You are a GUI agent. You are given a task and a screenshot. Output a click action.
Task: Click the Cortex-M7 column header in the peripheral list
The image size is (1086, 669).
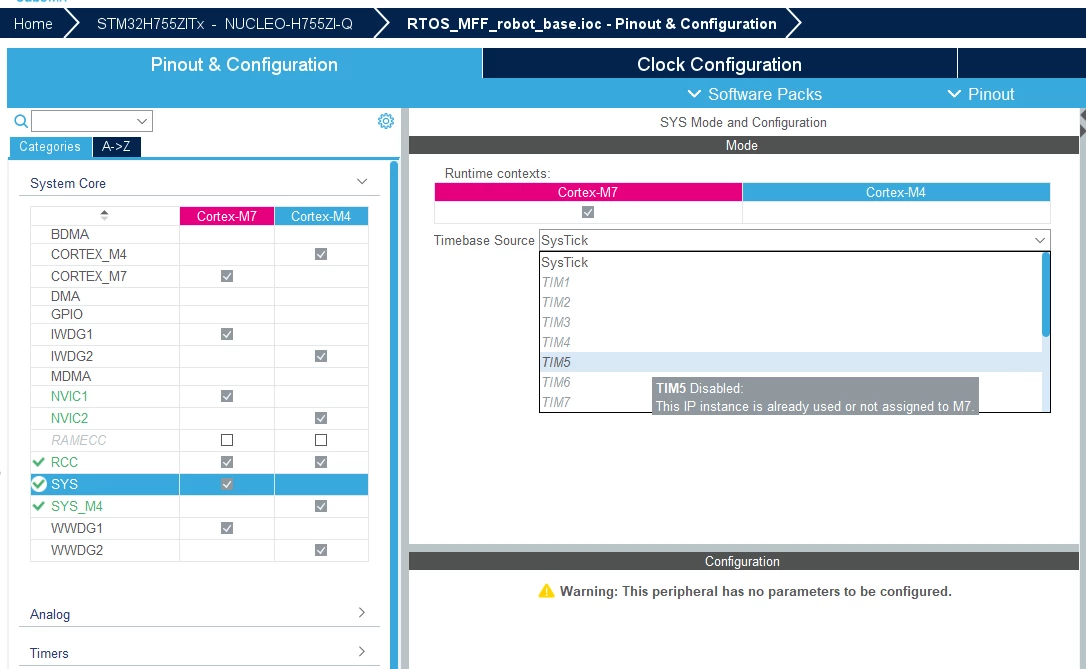click(226, 216)
